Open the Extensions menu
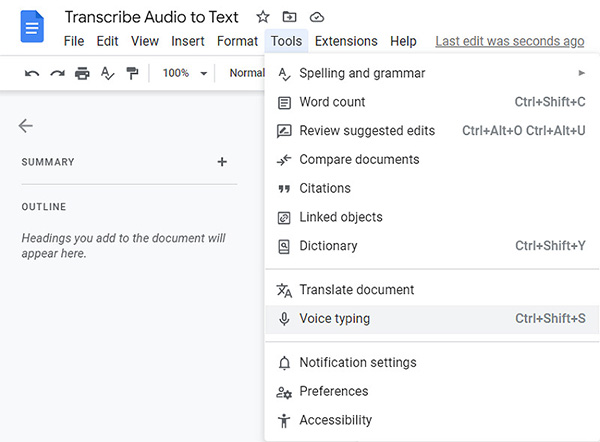This screenshot has height=442, width=600. [346, 41]
